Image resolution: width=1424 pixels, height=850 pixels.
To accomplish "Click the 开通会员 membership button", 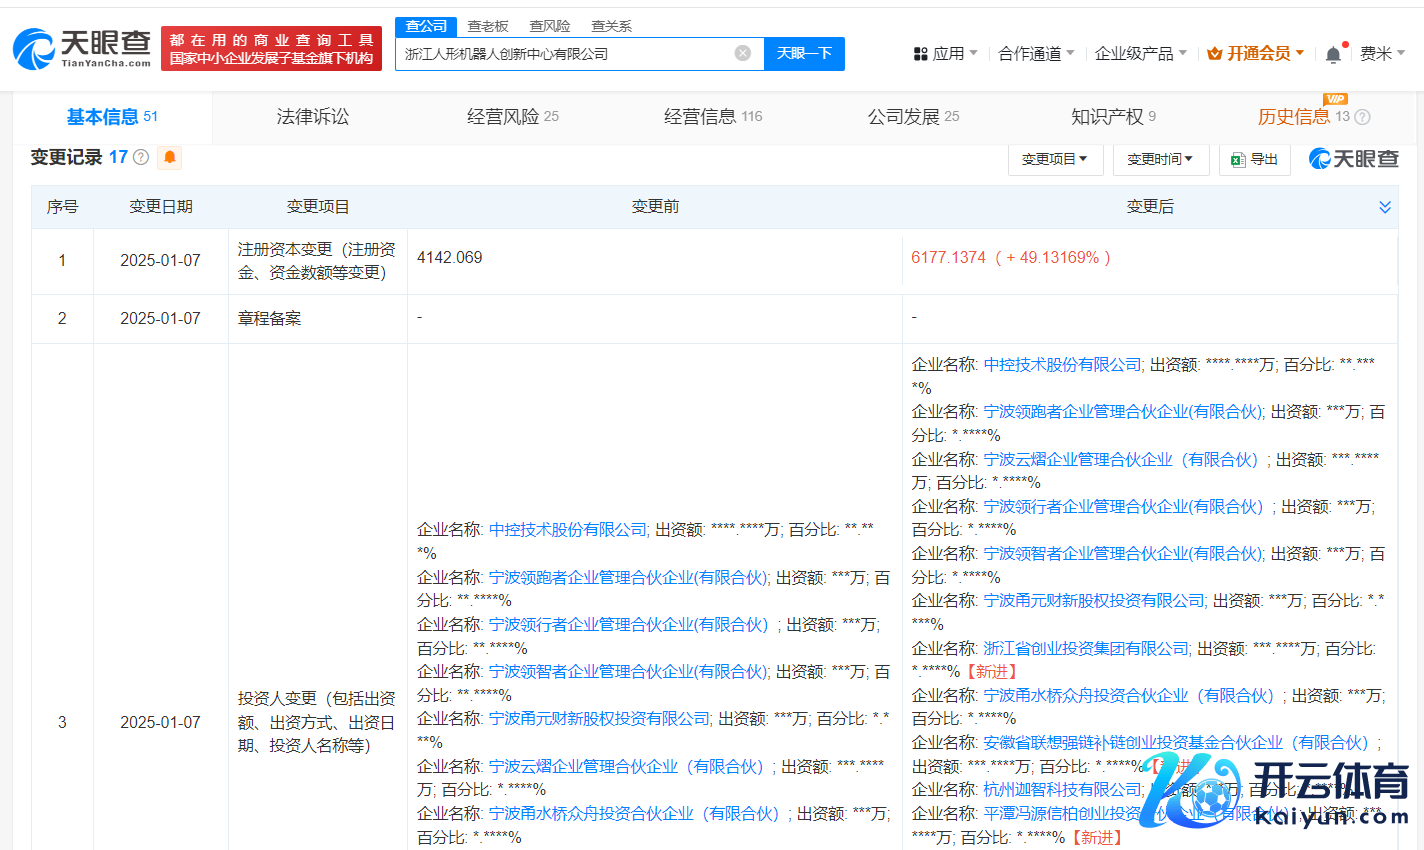I will [1255, 53].
